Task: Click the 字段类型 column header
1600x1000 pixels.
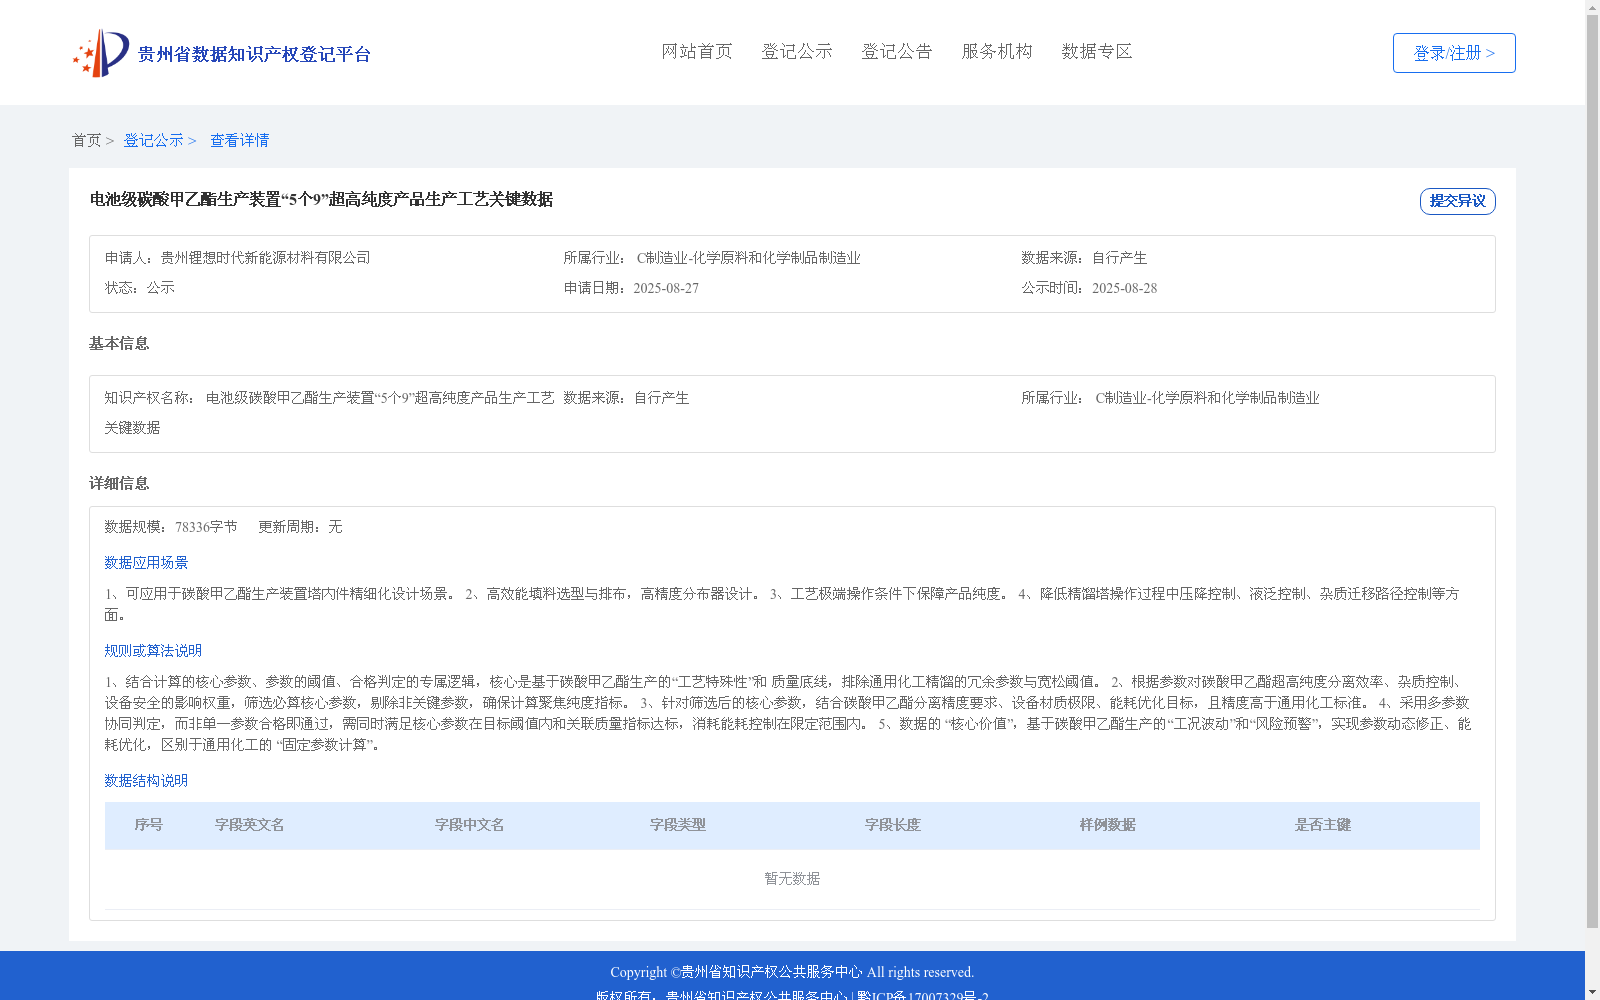Action: coord(678,825)
